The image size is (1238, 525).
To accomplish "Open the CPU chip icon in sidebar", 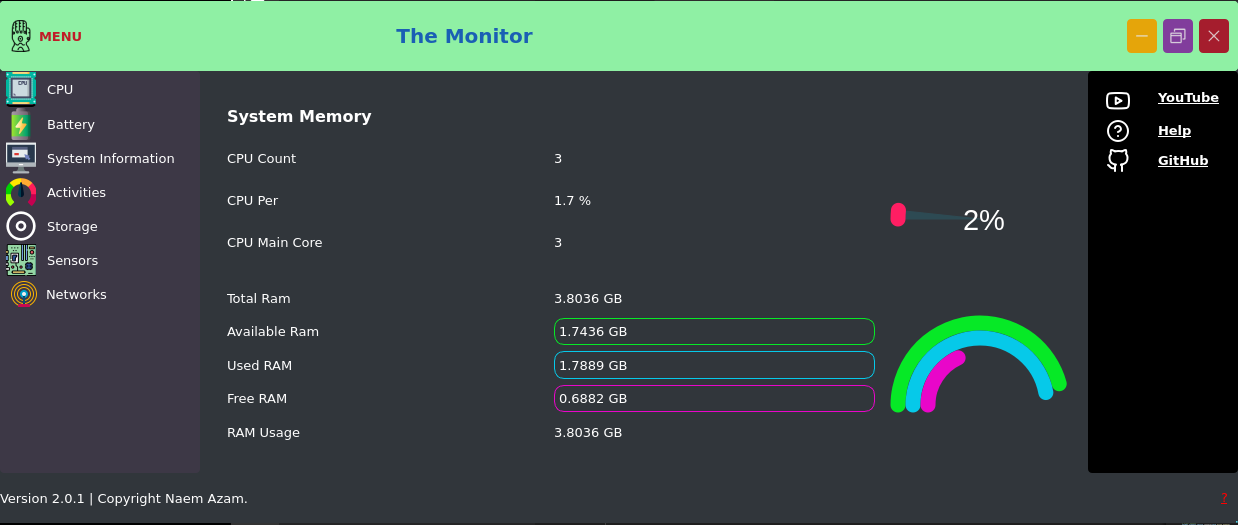I will point(21,89).
